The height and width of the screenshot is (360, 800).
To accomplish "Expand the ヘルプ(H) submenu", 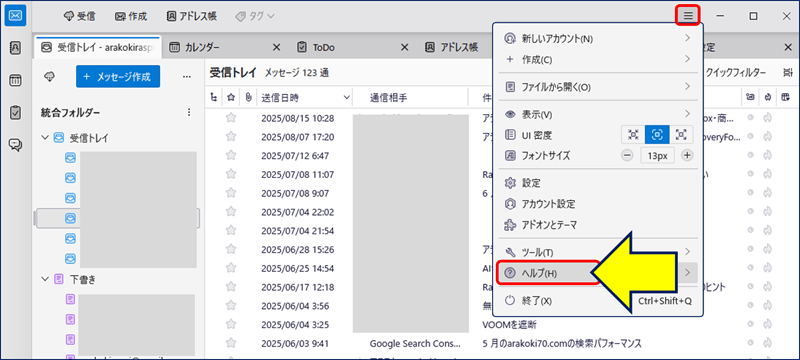I will click(597, 273).
